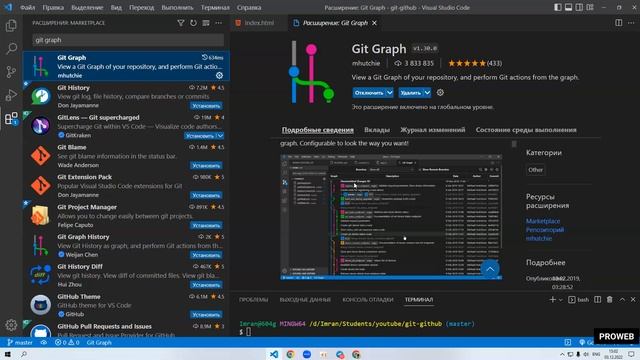Maximize the terminal panel with chevron
Image resolution: width=640 pixels, height=360 pixels.
pyautogui.click(x=622, y=300)
